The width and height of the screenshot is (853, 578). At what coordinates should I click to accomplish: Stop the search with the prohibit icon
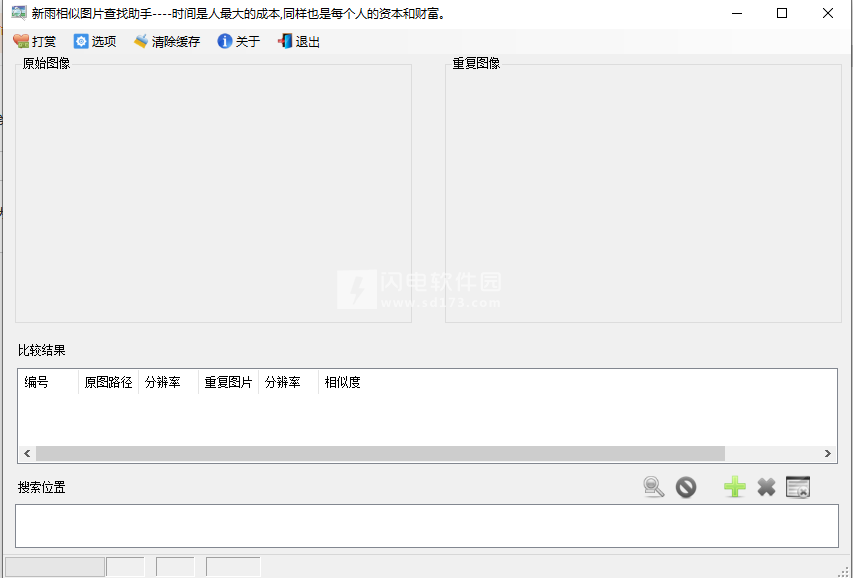tap(686, 487)
